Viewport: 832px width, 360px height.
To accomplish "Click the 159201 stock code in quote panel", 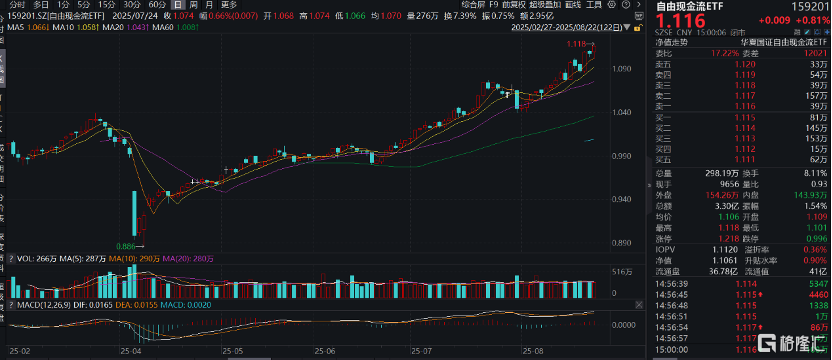I will point(810,7).
